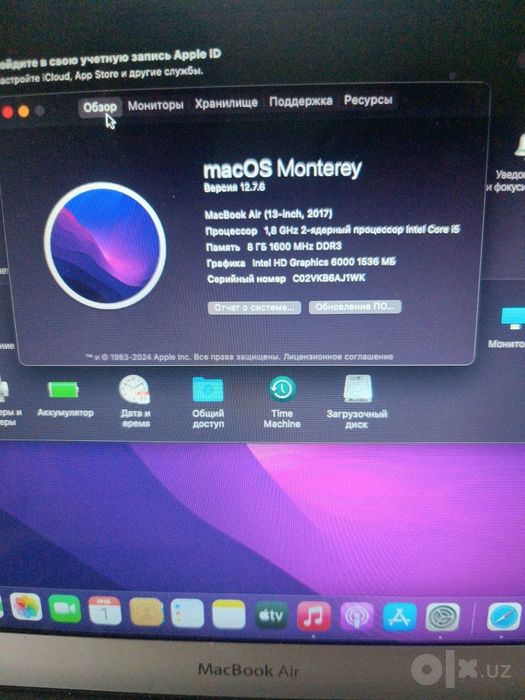525x700 pixels.
Task: Open the Ресурсы tab
Action: point(368,100)
